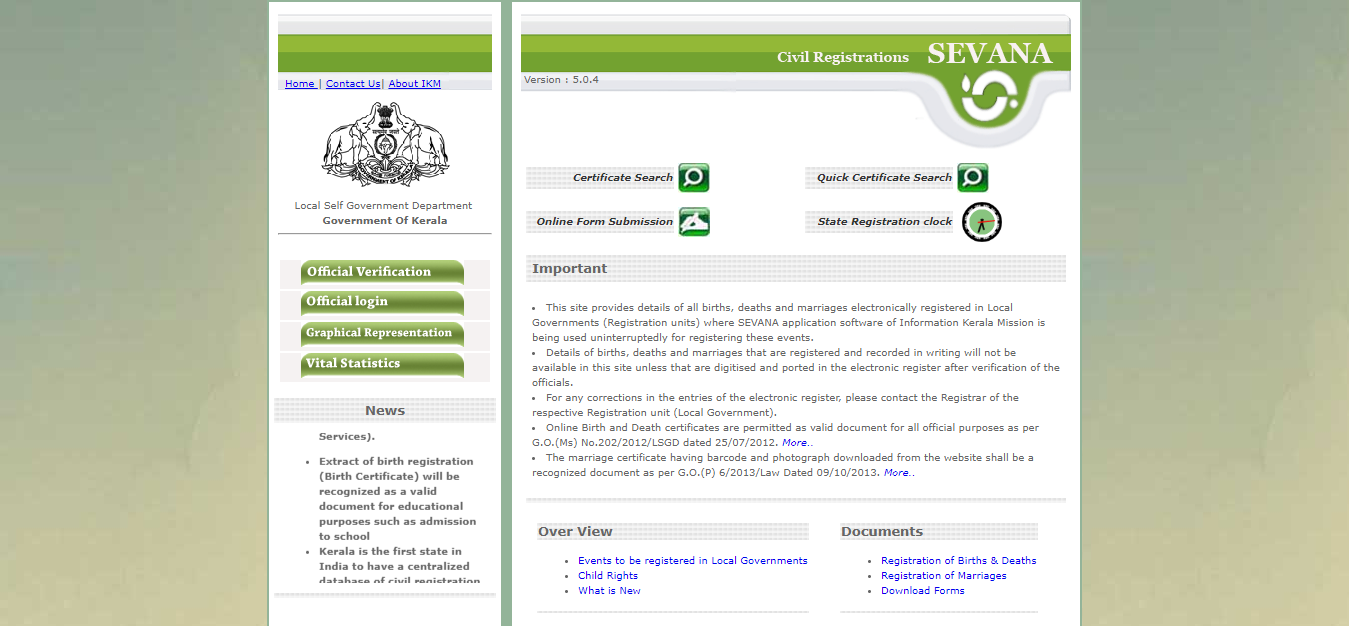Image resolution: width=1349 pixels, height=626 pixels.
Task: Click the Online Form Submission writing icon
Action: 694,222
